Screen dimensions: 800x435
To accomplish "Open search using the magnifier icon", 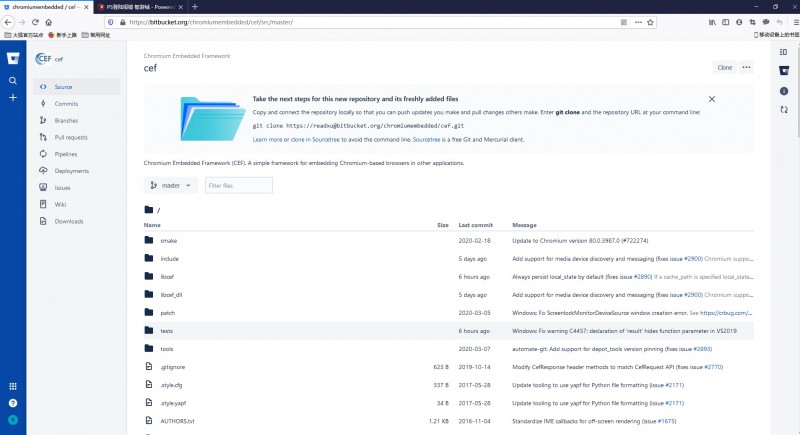I will 13,80.
